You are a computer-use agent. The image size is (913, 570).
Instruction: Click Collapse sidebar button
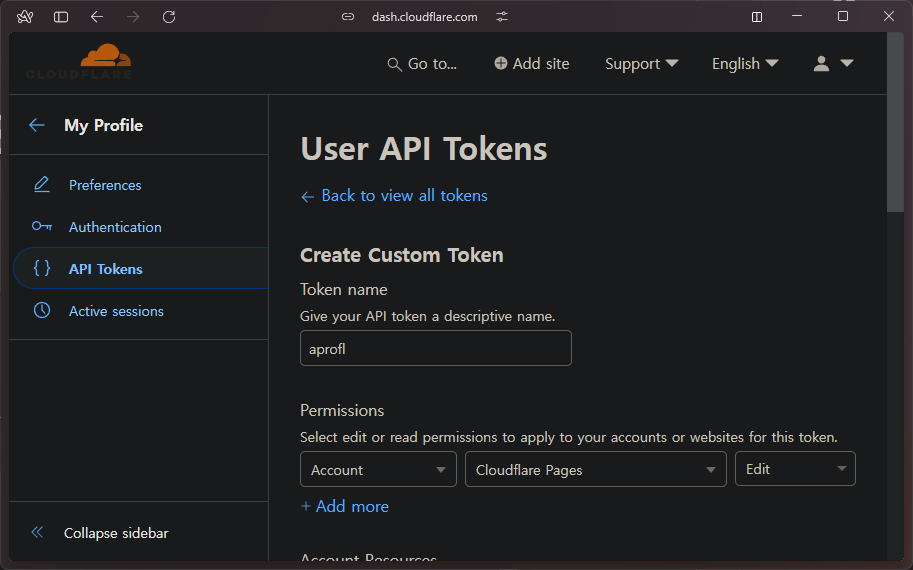click(116, 533)
